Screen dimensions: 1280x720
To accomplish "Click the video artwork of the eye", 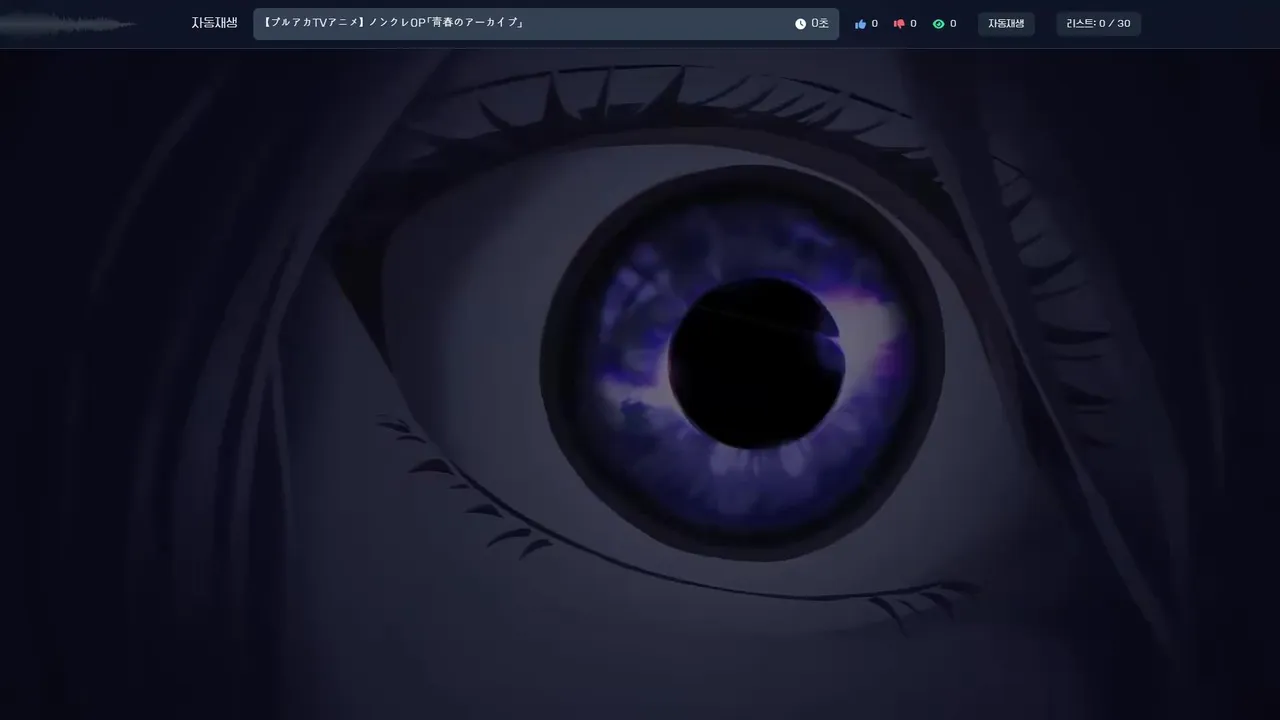I will (x=640, y=384).
